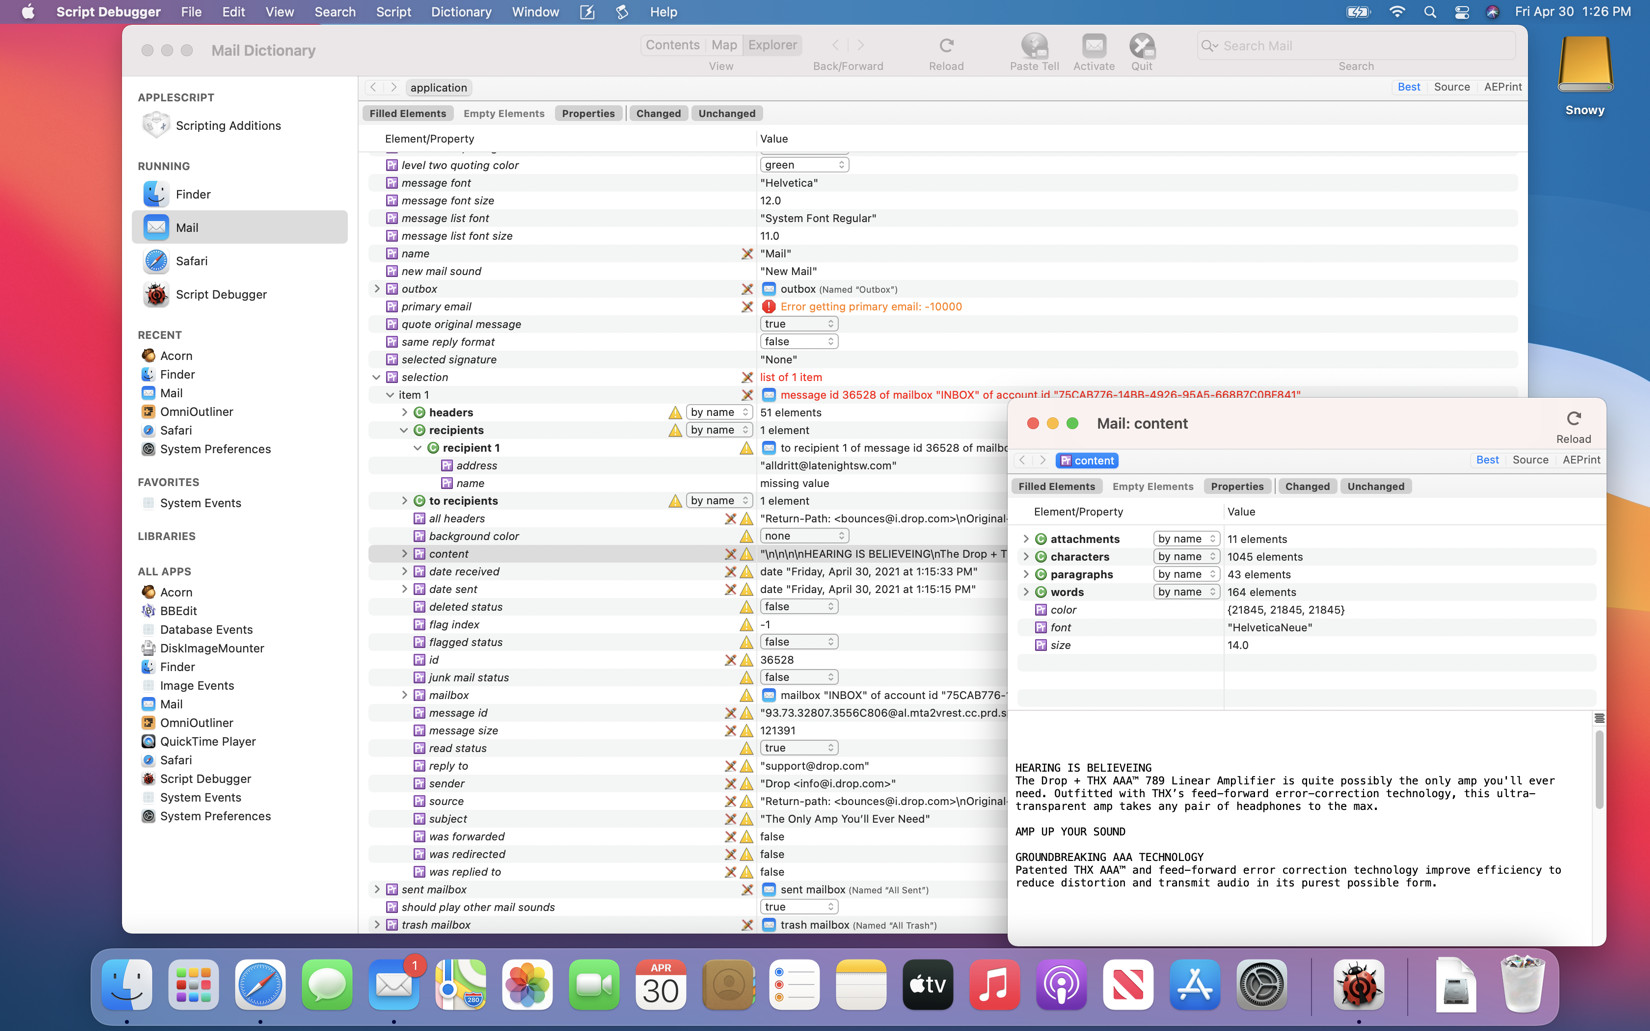The width and height of the screenshot is (1650, 1031).
Task: Open Acorn under Recent in sidebar
Action: (x=176, y=356)
